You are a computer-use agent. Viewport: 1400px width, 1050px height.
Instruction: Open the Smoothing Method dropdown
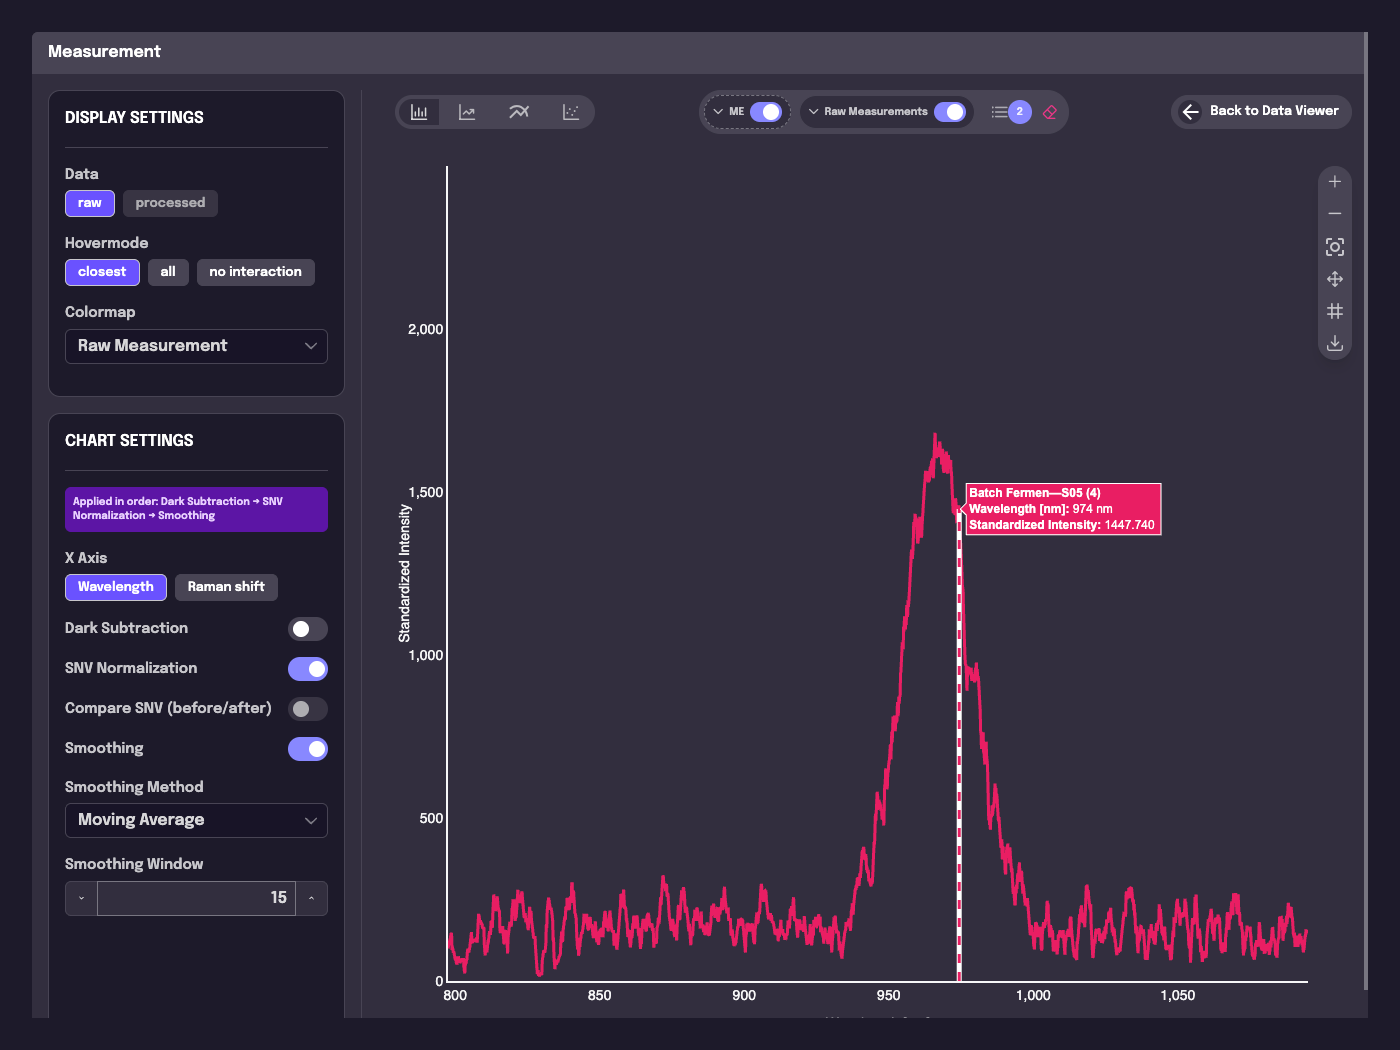pos(196,820)
